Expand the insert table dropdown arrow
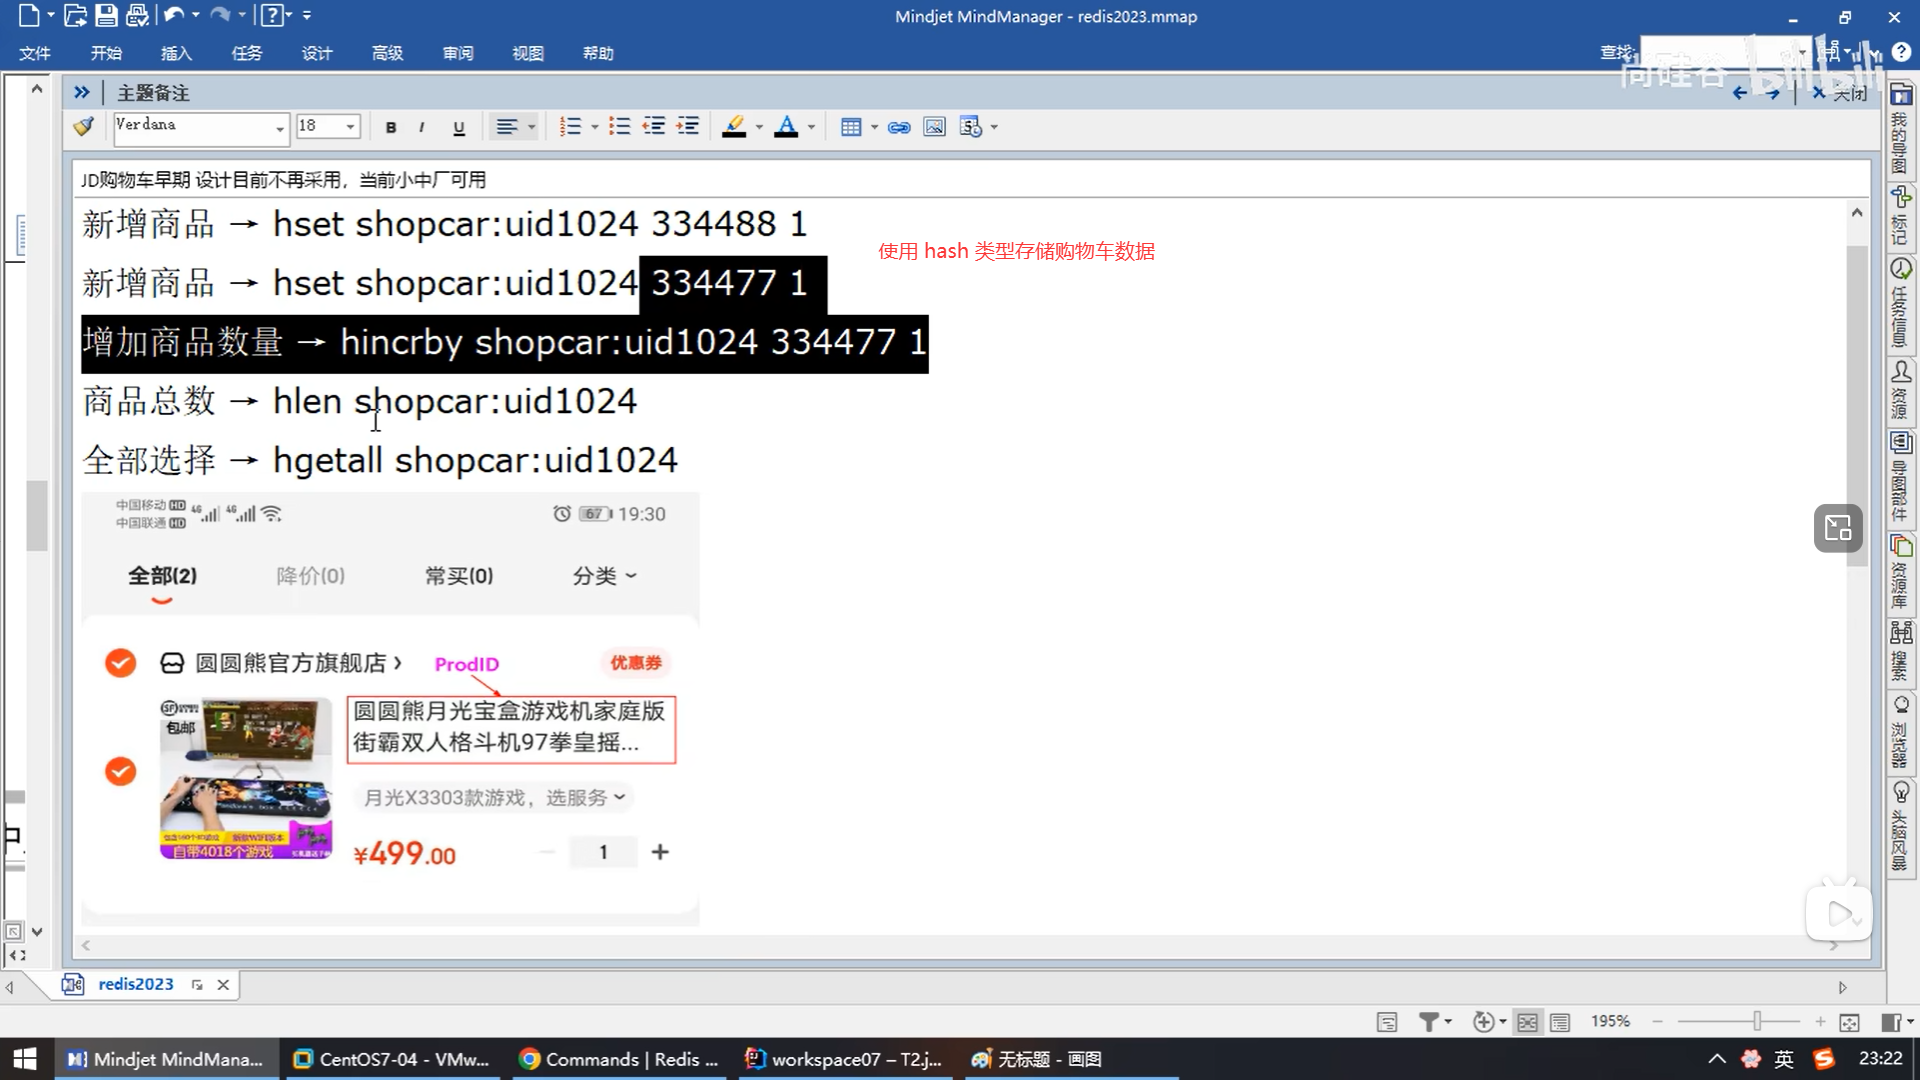This screenshot has width=1920, height=1080. [x=875, y=127]
